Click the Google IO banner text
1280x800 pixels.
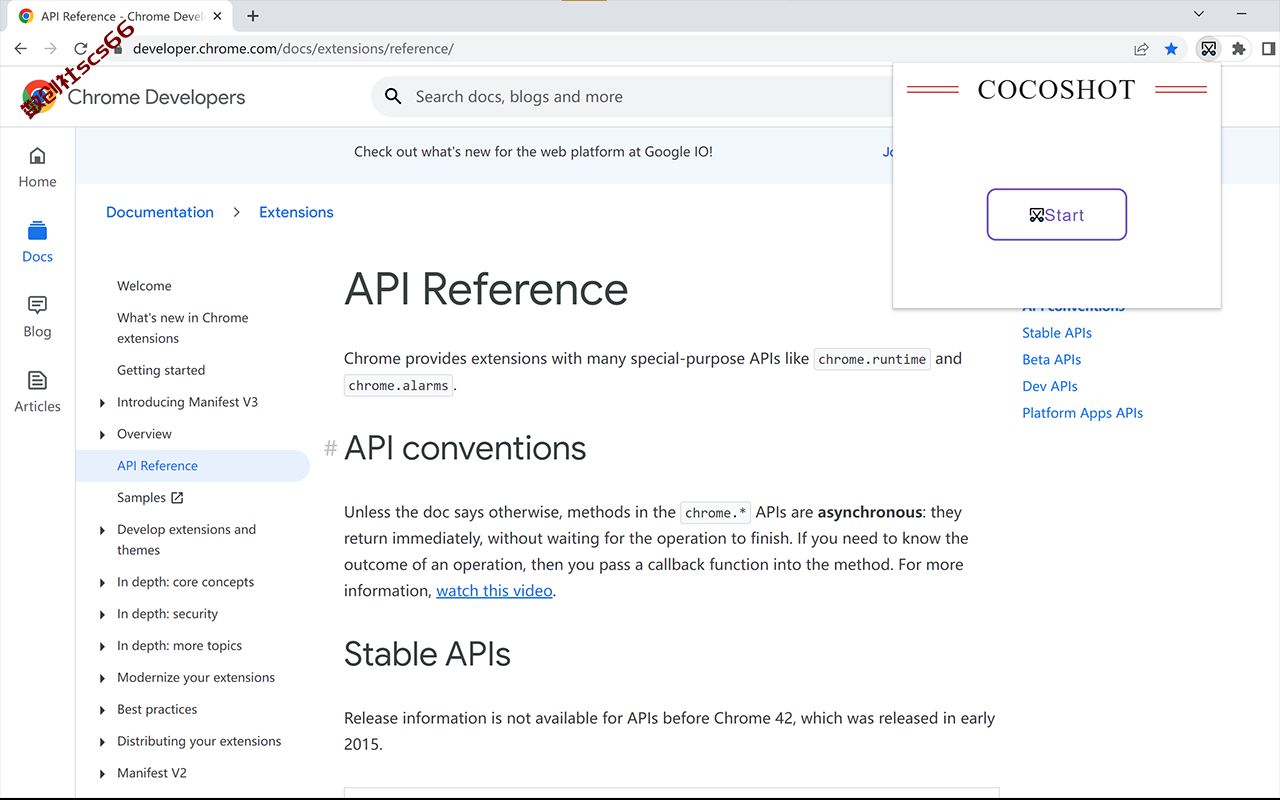533,152
